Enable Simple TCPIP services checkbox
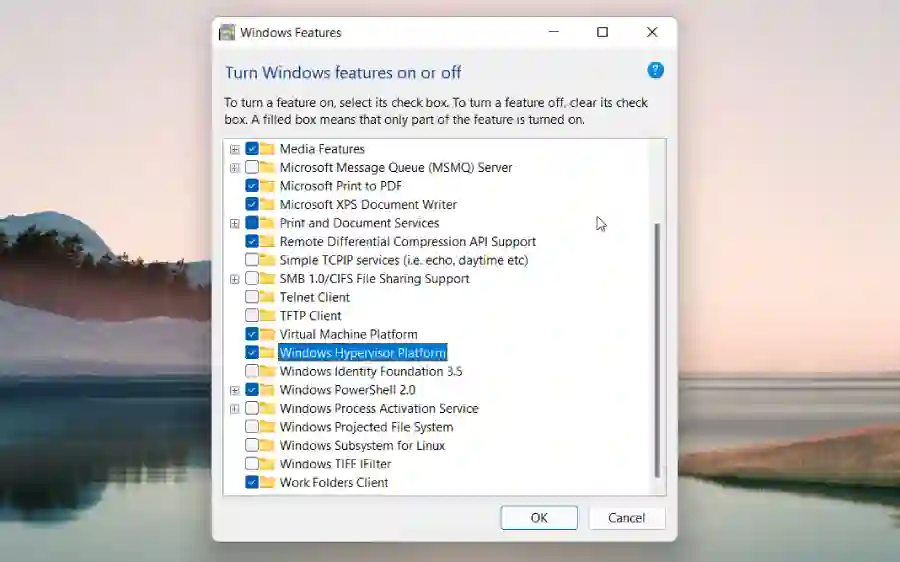Screen dimensions: 900x562 point(251,259)
